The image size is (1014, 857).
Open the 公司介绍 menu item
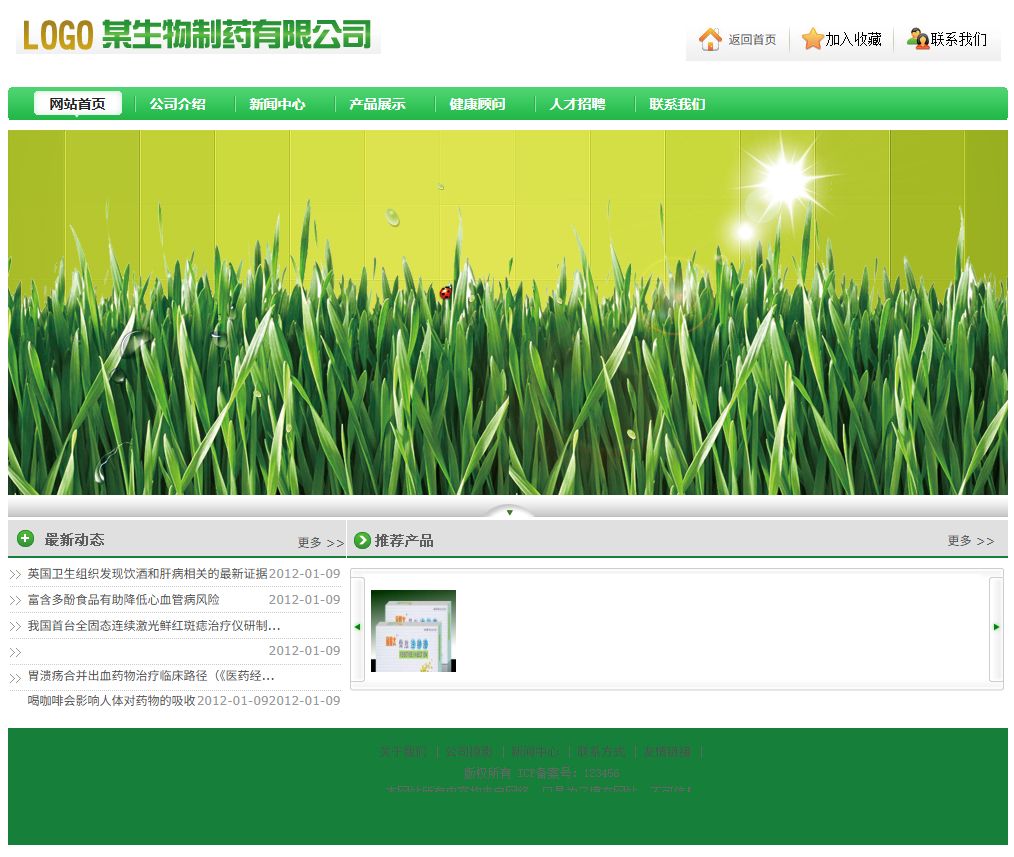177,104
